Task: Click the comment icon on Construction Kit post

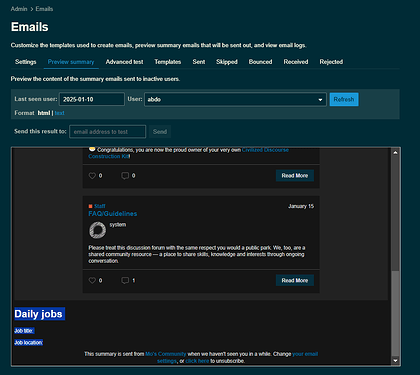Action: click(x=125, y=176)
